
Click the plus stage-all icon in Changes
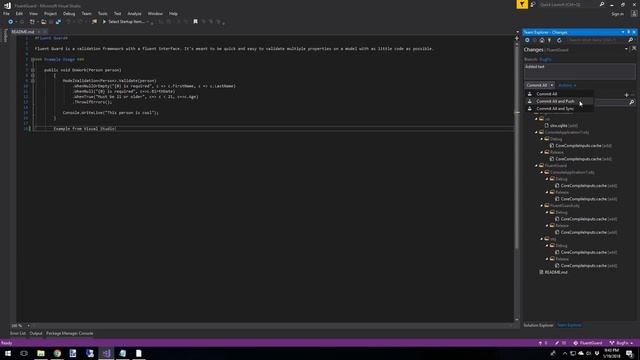tap(627, 95)
